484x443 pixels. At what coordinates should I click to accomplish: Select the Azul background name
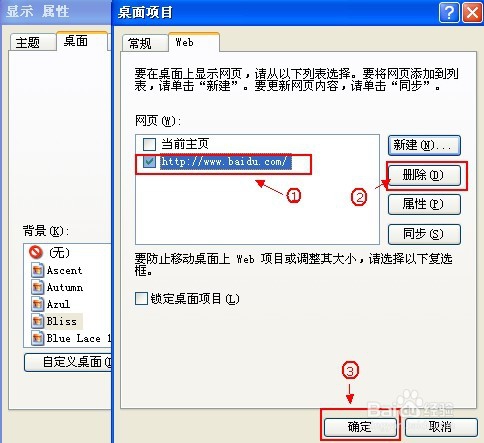58,304
